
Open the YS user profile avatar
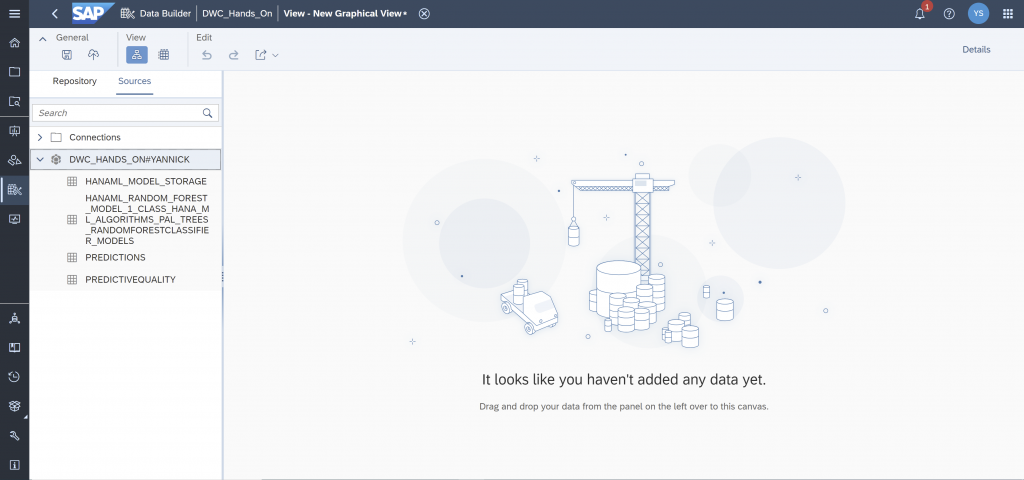click(x=978, y=13)
